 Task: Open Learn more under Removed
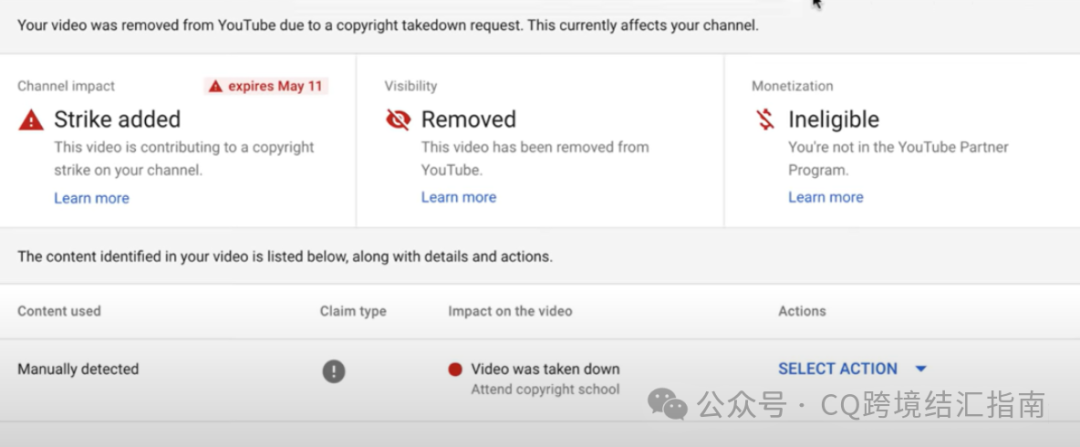(x=459, y=198)
